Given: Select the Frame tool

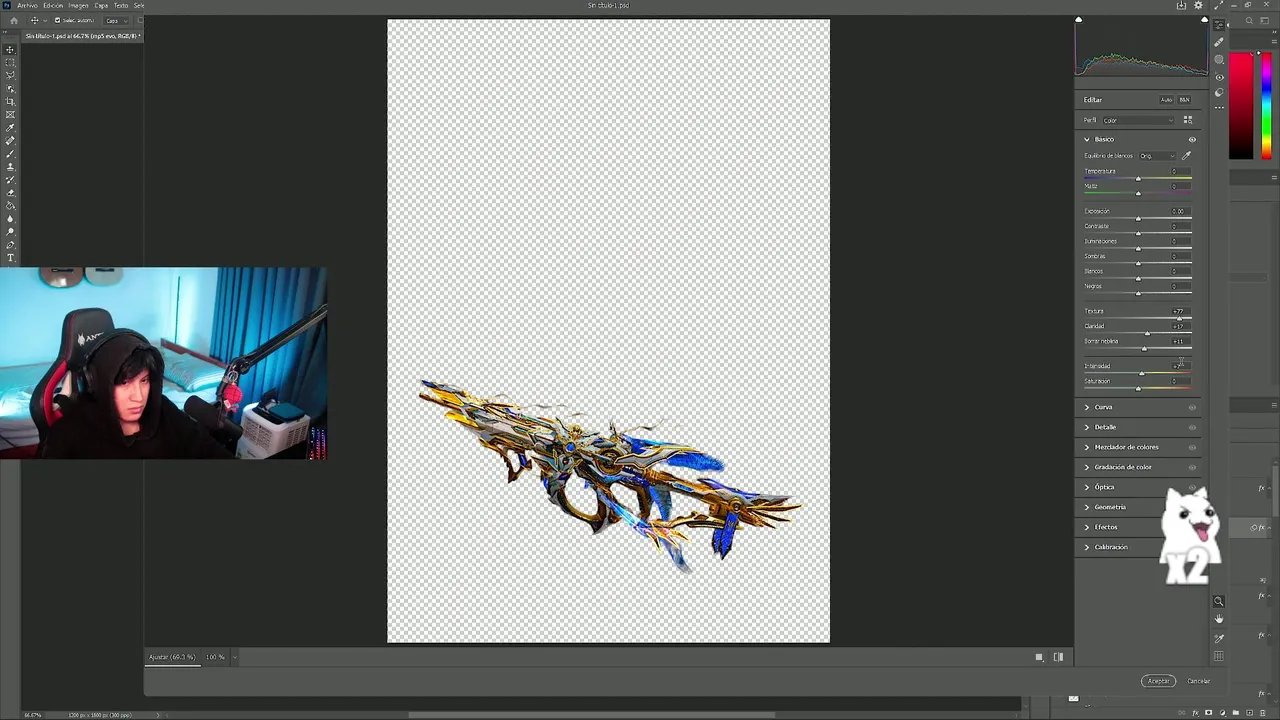Looking at the screenshot, I should pos(11,114).
